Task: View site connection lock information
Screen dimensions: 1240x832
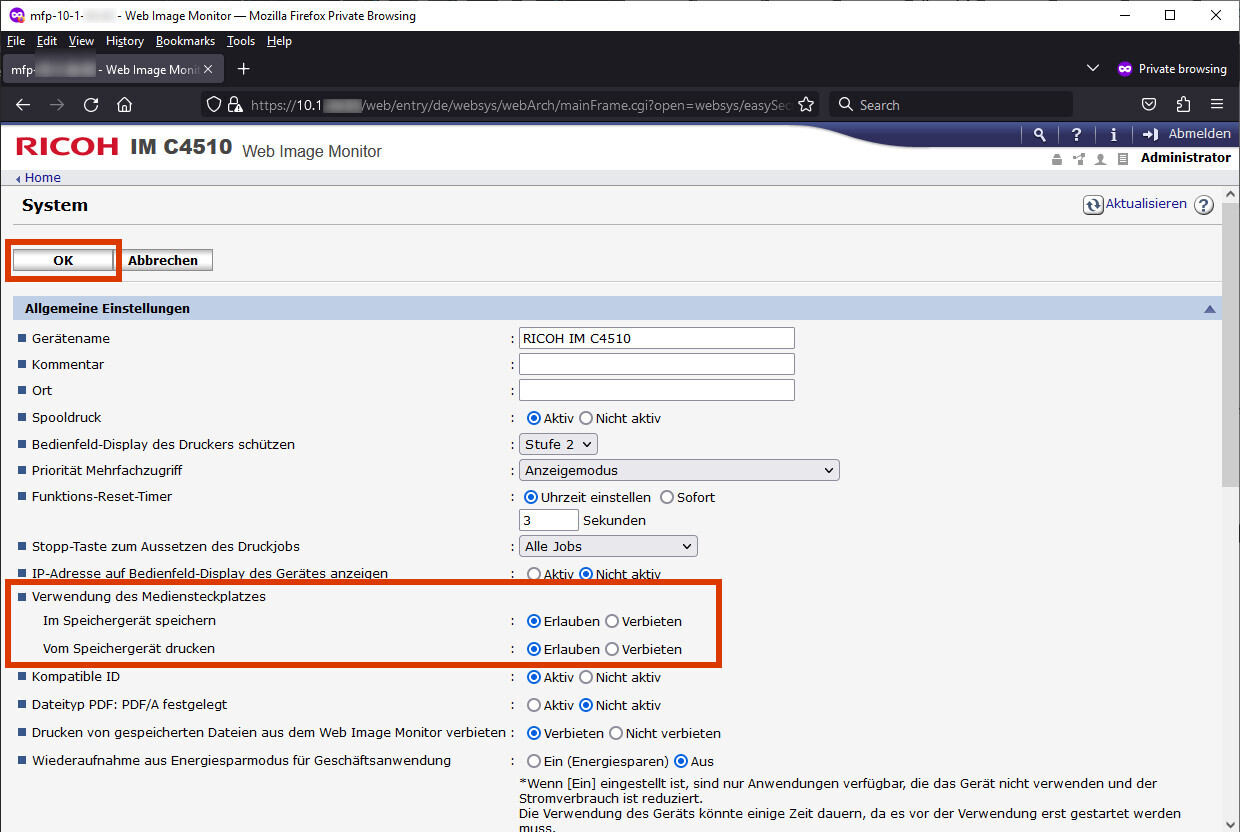Action: tap(235, 105)
